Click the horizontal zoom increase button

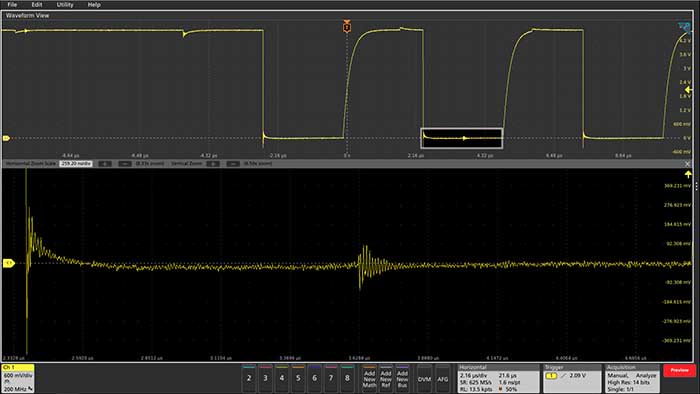(105, 164)
